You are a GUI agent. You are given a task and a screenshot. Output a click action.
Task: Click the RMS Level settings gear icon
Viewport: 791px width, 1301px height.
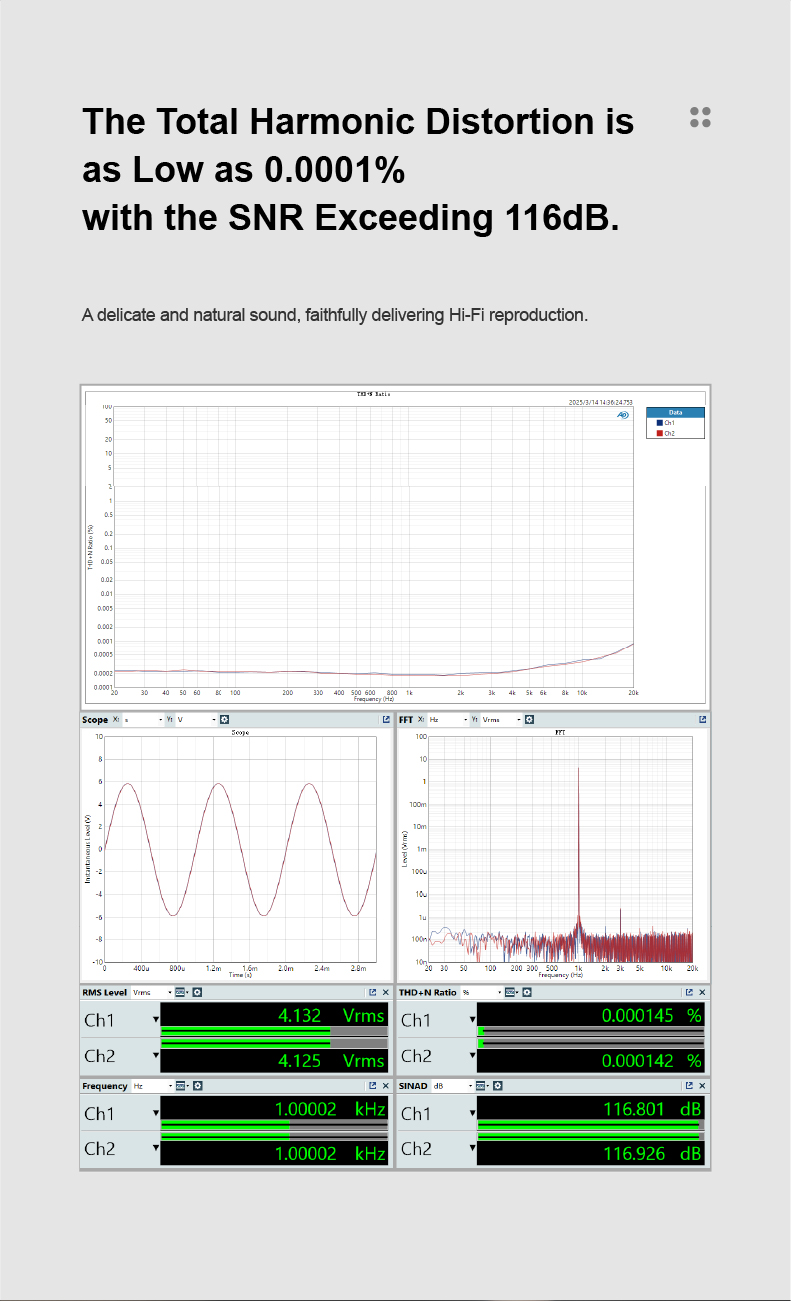197,992
